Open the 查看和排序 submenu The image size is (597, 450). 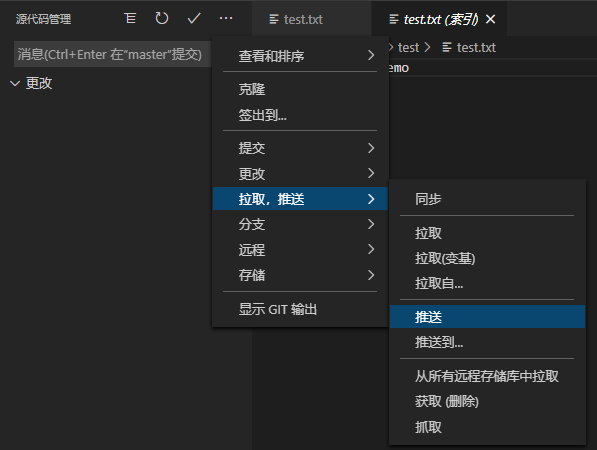click(300, 56)
